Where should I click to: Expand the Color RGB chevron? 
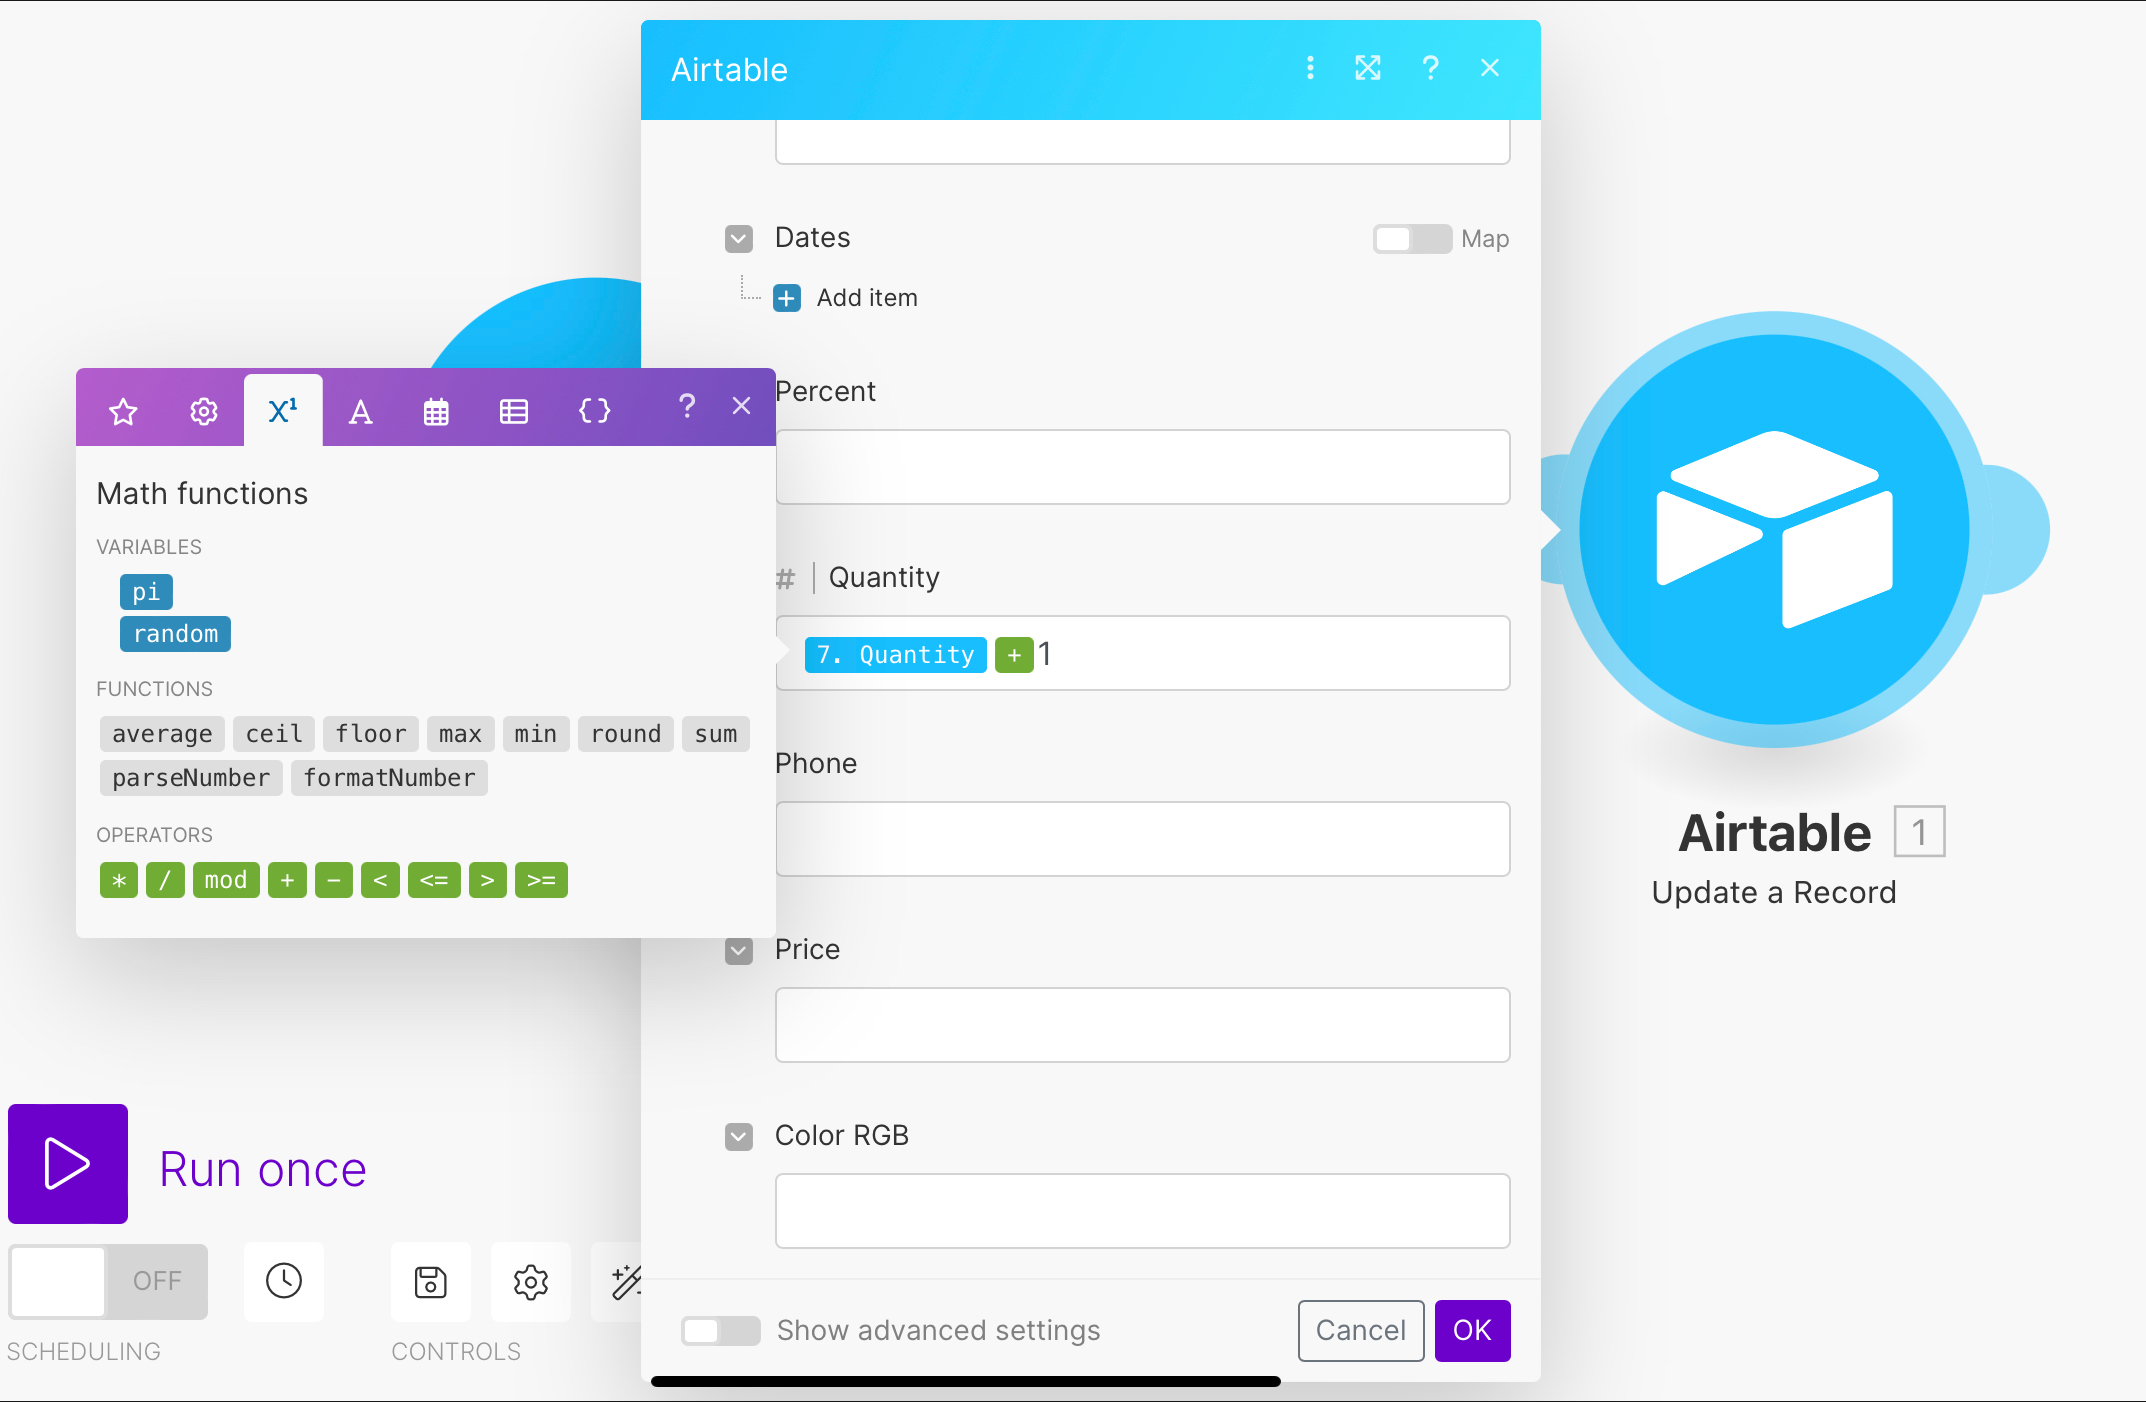click(739, 1137)
